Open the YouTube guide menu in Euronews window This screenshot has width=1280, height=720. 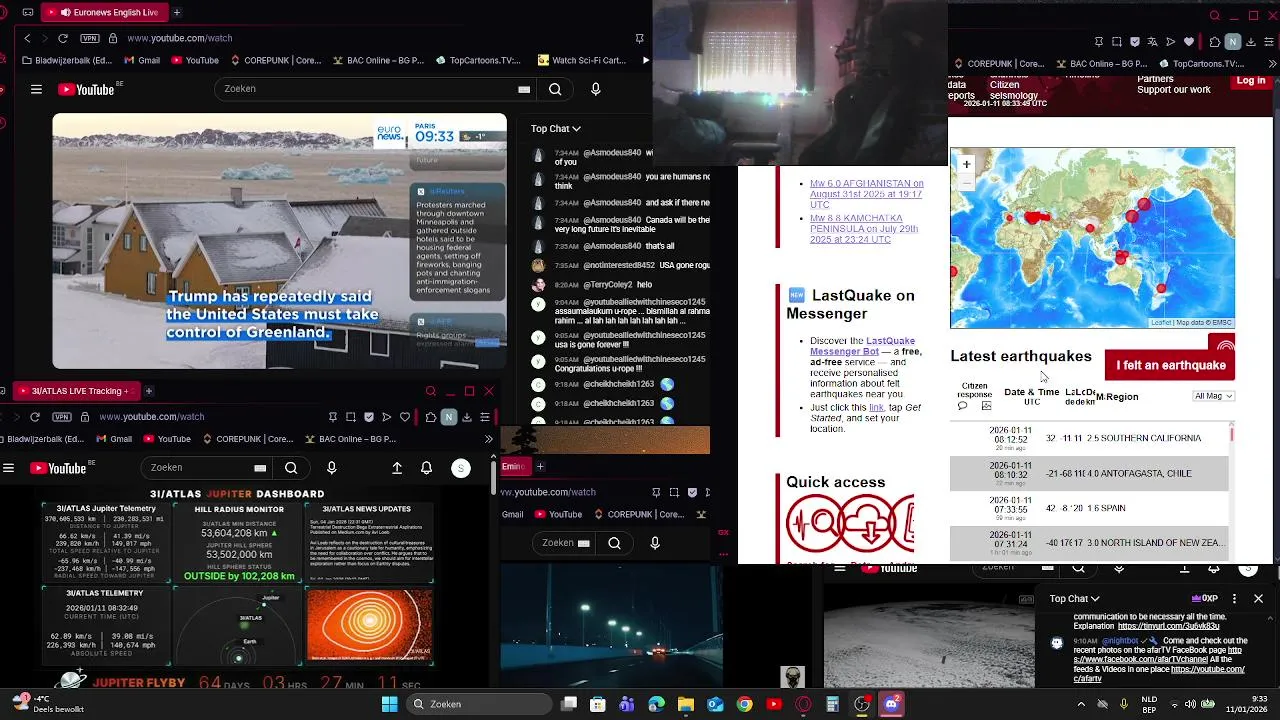(x=36, y=89)
